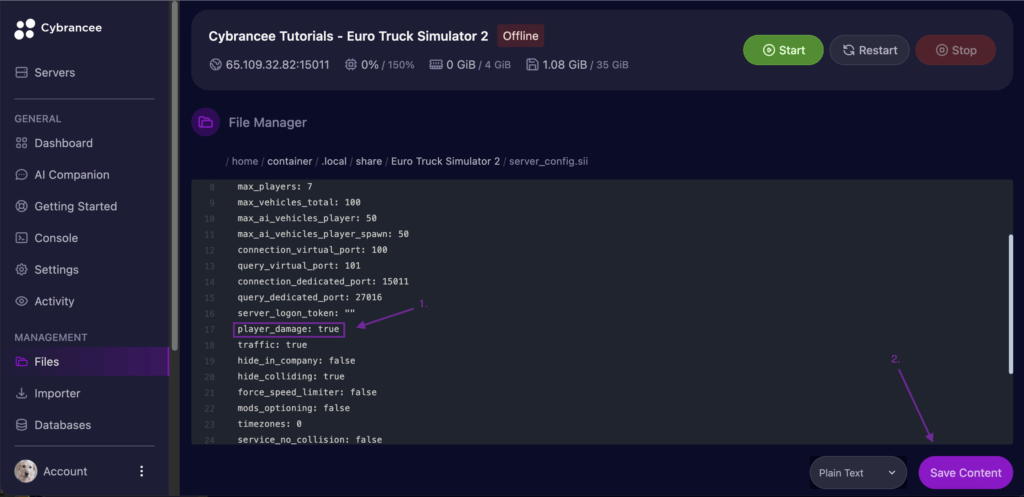The height and width of the screenshot is (497, 1024).
Task: Click the account avatar picture
Action: coord(26,472)
